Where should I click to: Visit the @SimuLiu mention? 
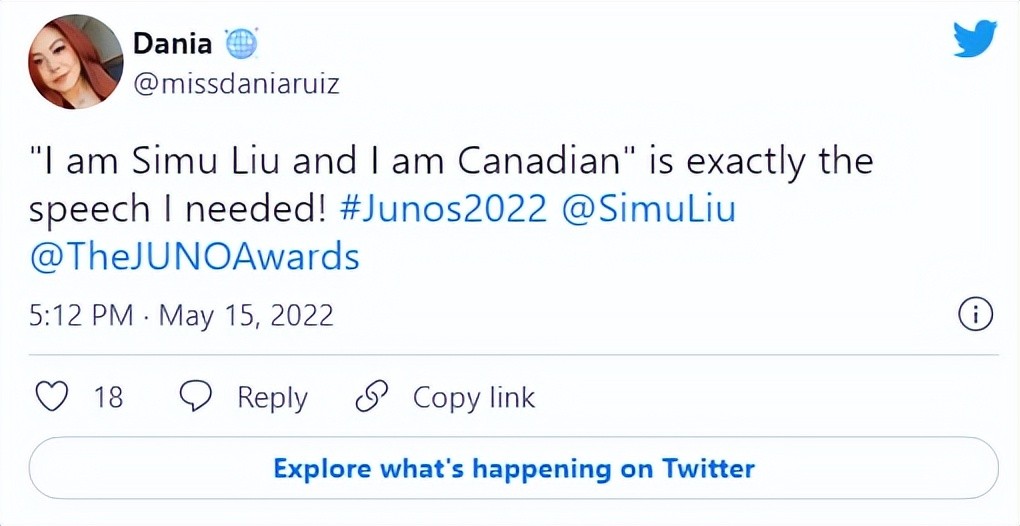(x=650, y=210)
